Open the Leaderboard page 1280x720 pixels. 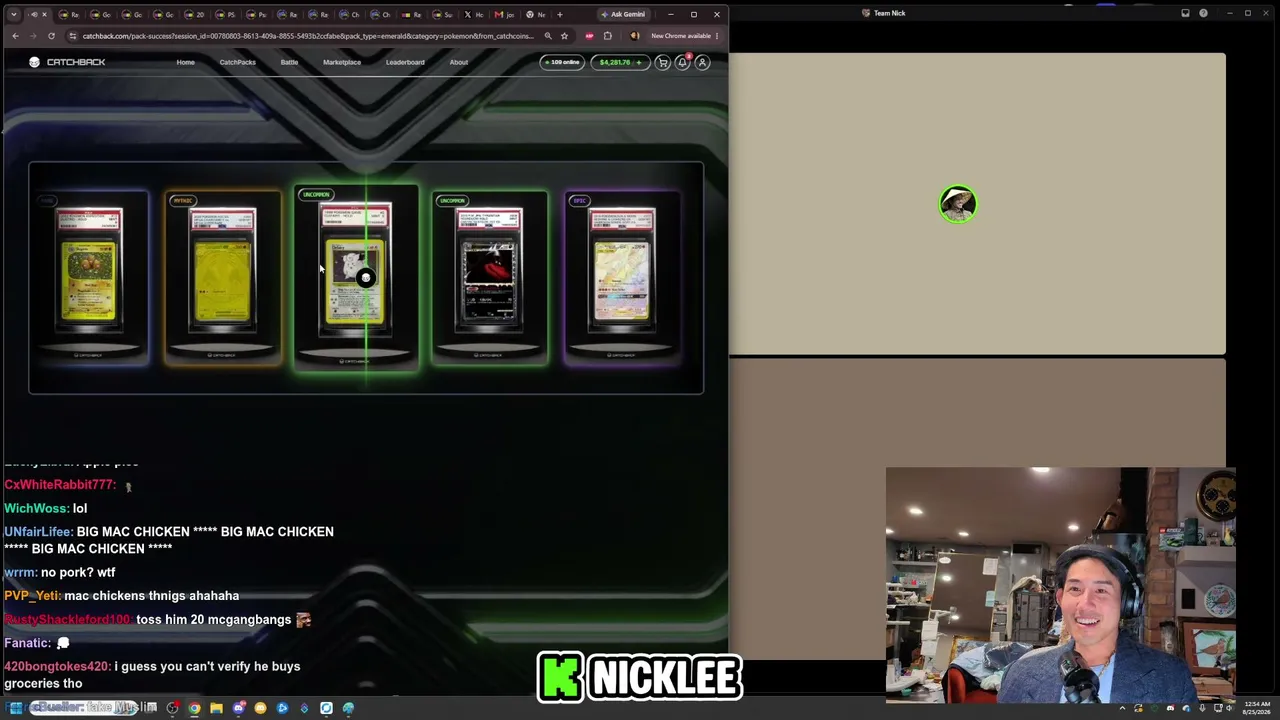405,62
